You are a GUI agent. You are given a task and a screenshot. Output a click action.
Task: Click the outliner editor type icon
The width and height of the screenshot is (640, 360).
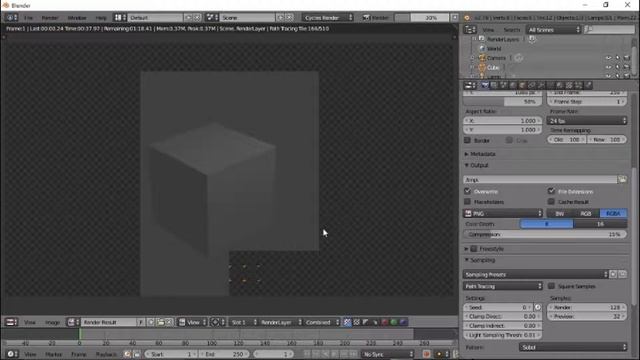(470, 30)
